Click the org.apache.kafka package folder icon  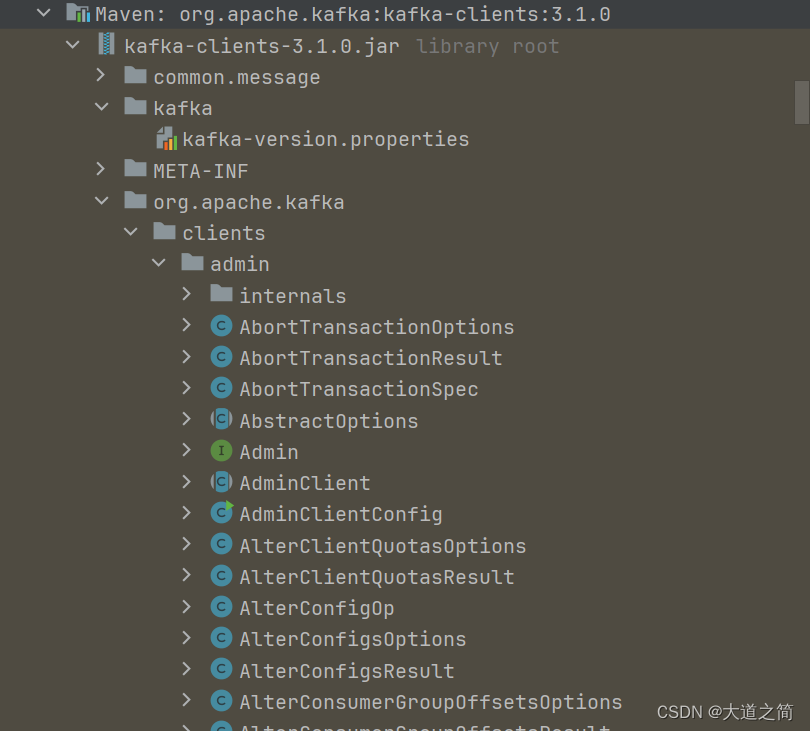(x=135, y=200)
